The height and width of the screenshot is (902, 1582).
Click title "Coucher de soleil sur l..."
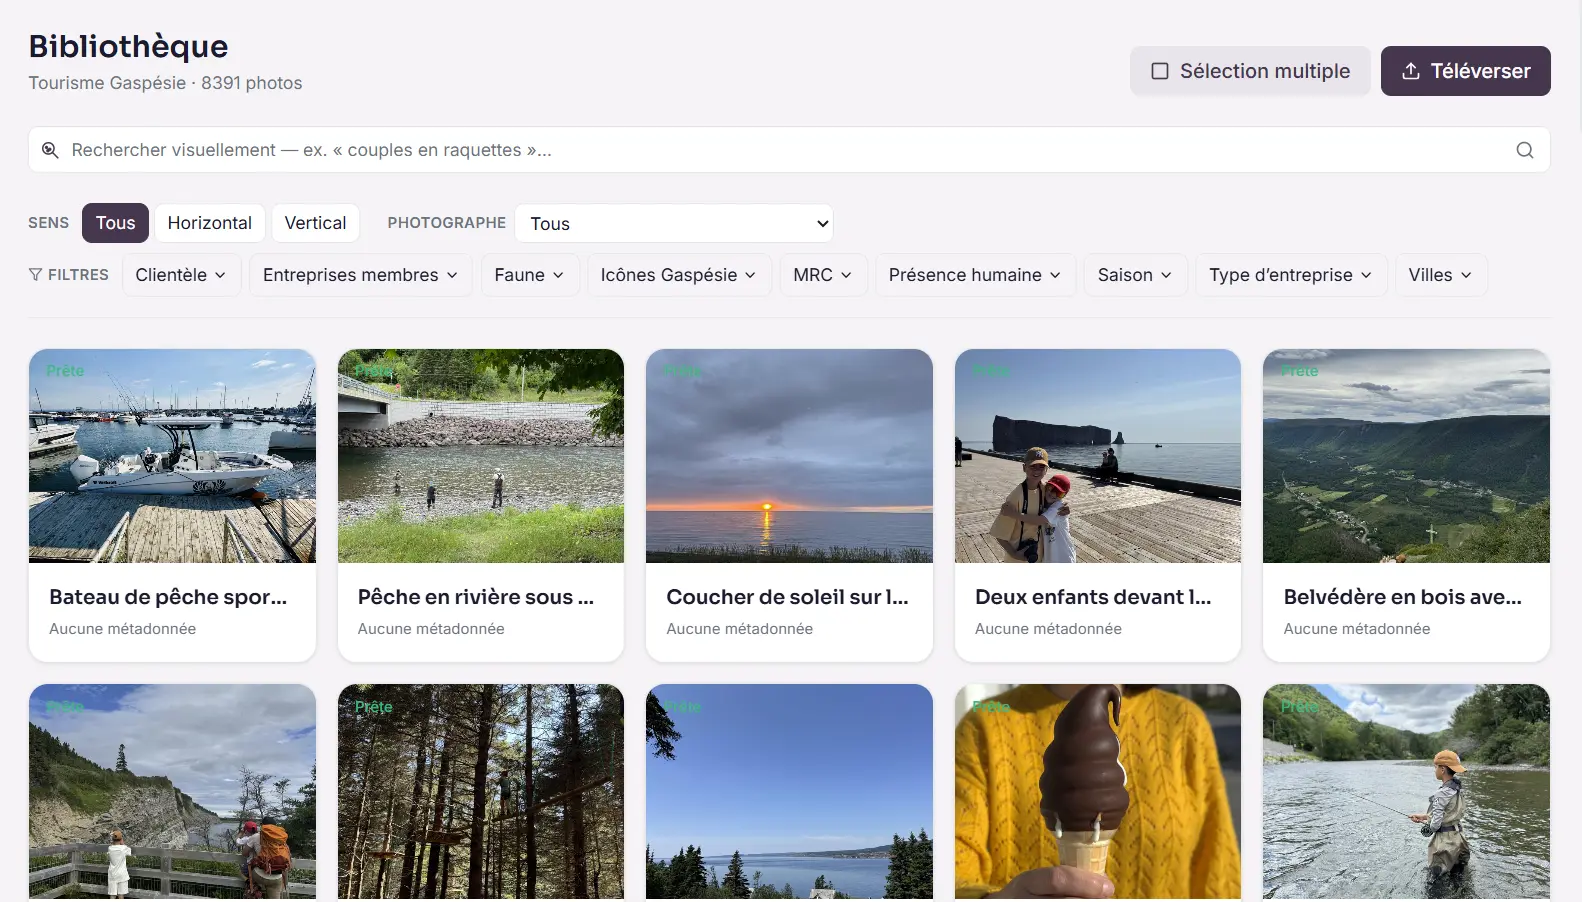point(787,597)
